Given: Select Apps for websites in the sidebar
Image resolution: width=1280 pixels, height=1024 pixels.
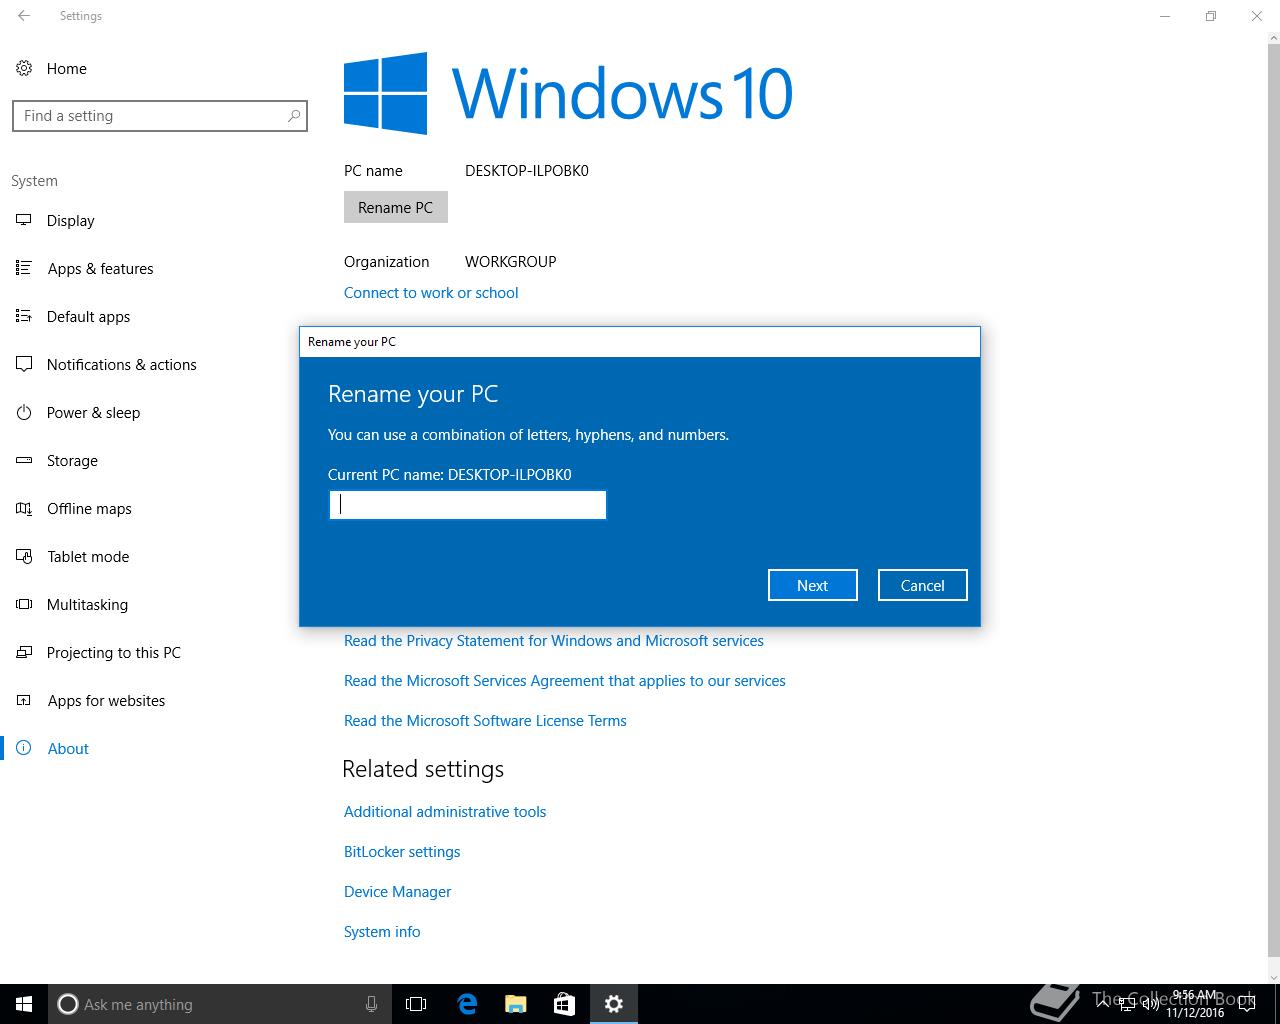Looking at the screenshot, I should [x=107, y=700].
